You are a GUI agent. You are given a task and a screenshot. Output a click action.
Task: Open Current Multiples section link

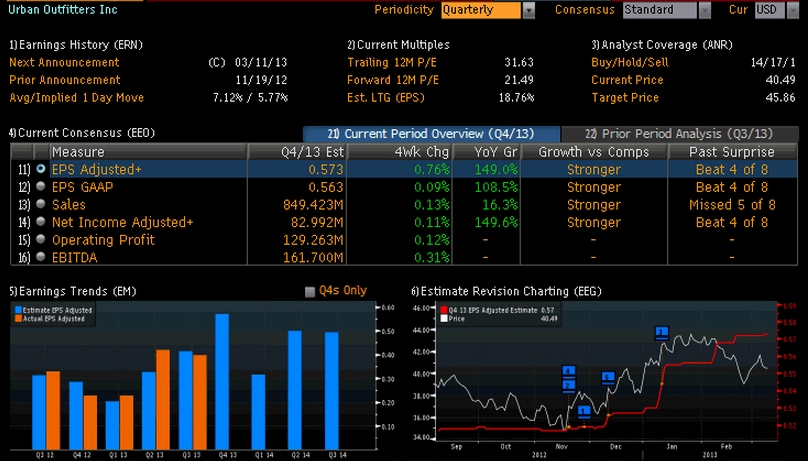[398, 45]
